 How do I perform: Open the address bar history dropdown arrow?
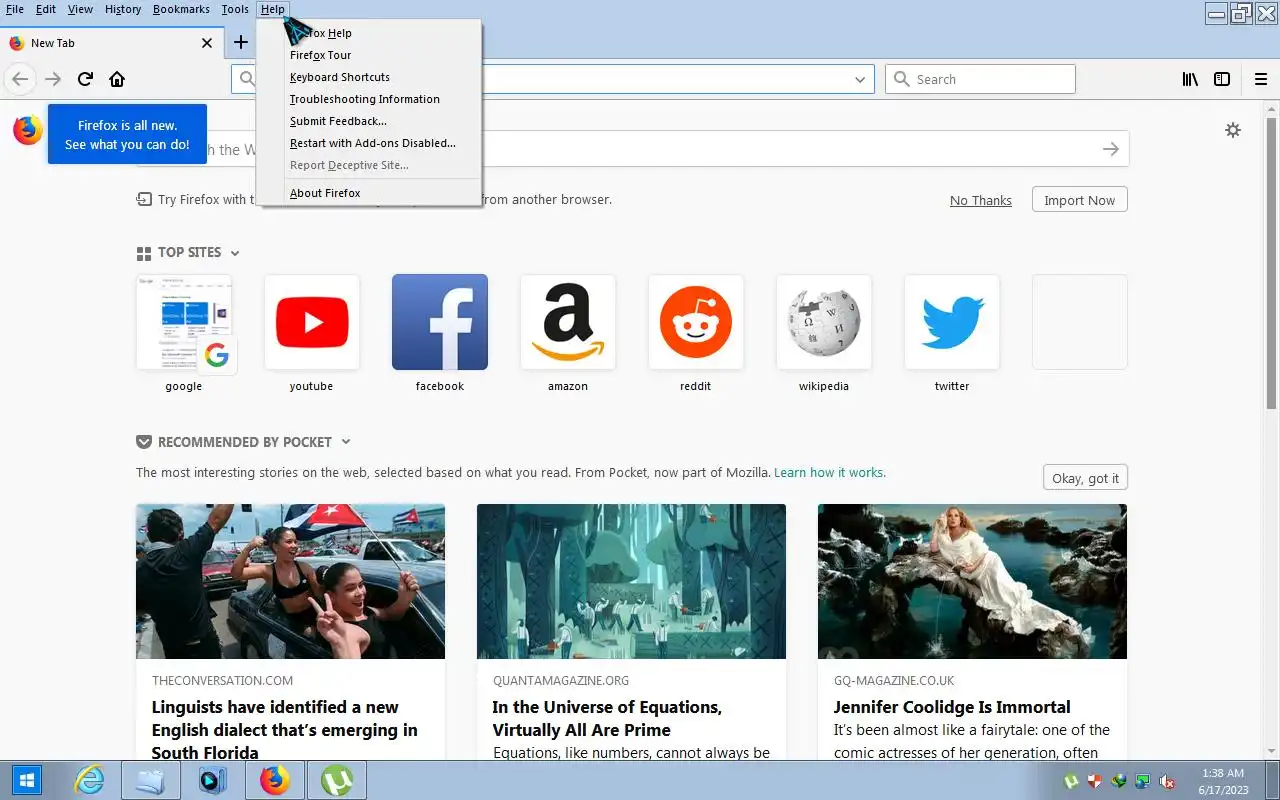click(860, 79)
